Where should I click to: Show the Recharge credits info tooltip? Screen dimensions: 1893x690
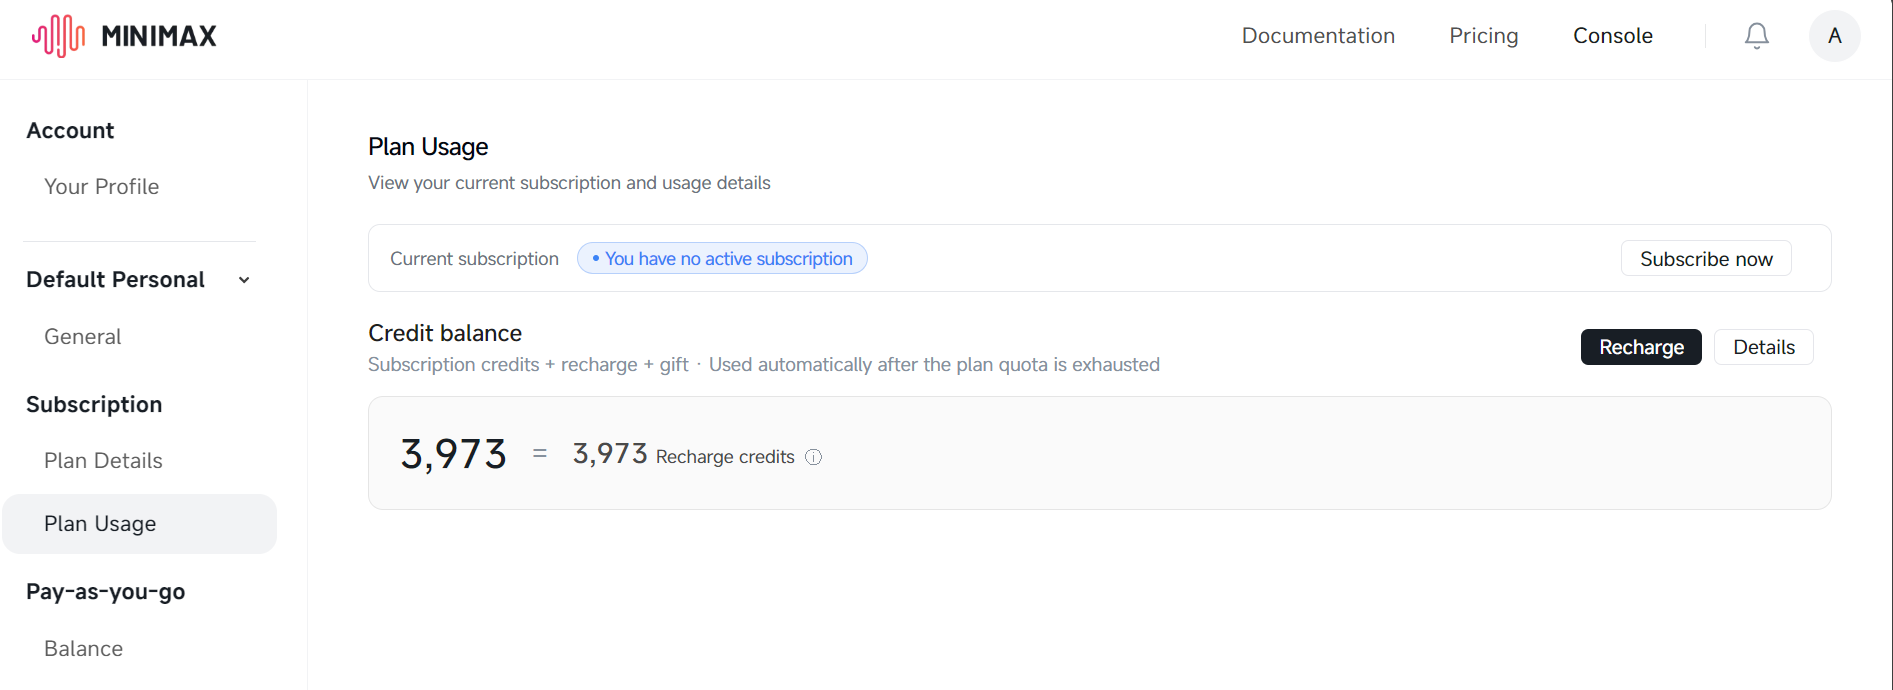(x=814, y=457)
